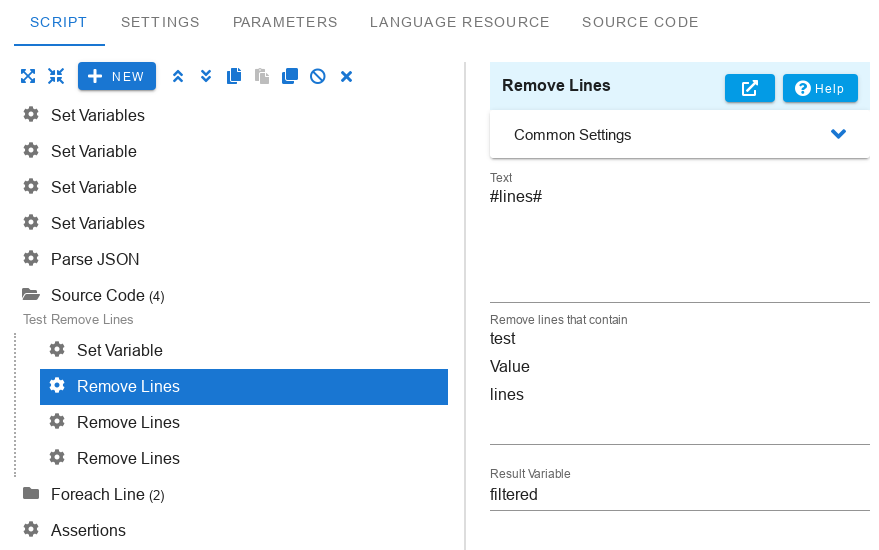
Task: Expand the Foreach Line folder
Action: tap(31, 494)
